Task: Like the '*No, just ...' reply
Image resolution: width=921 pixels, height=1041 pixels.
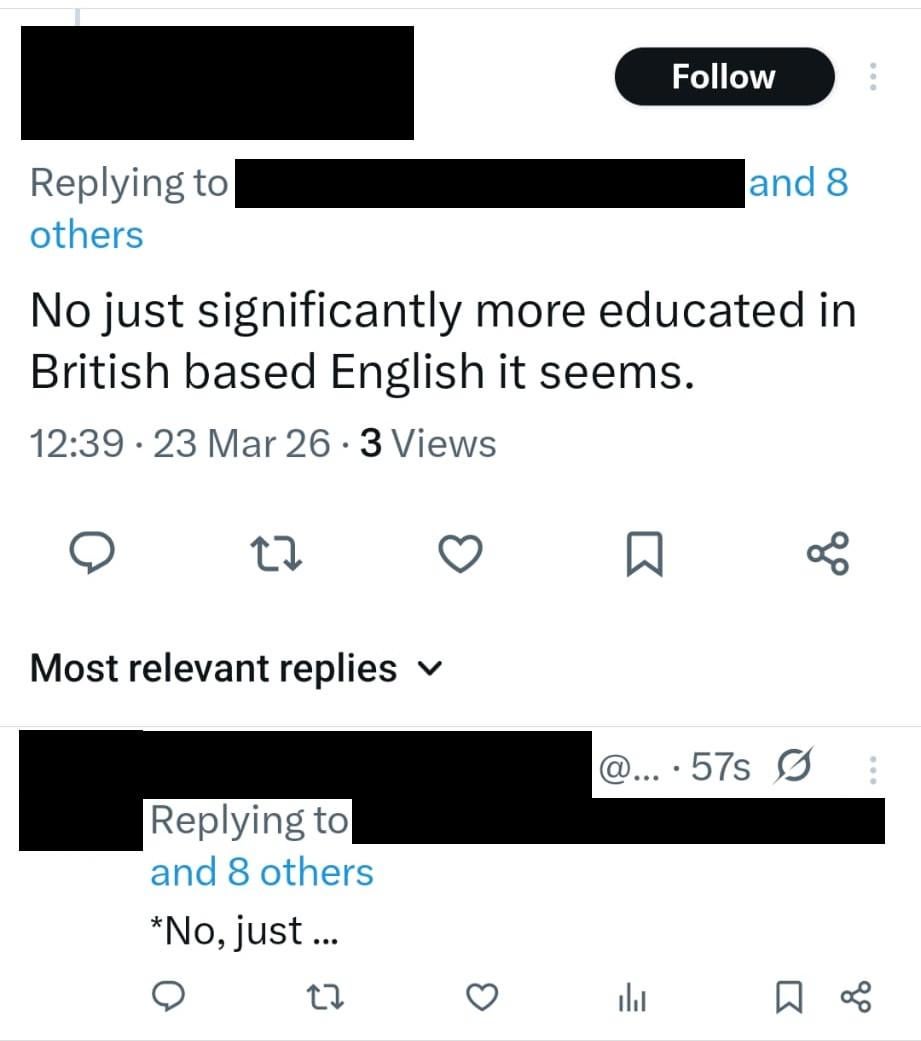Action: pyautogui.click(x=484, y=996)
